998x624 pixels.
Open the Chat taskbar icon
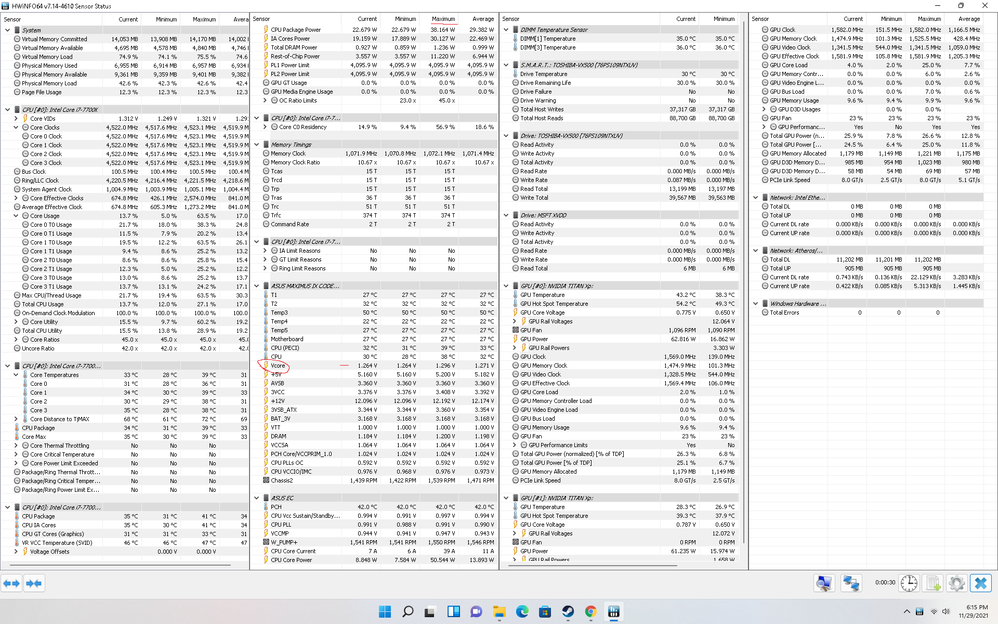coord(476,612)
